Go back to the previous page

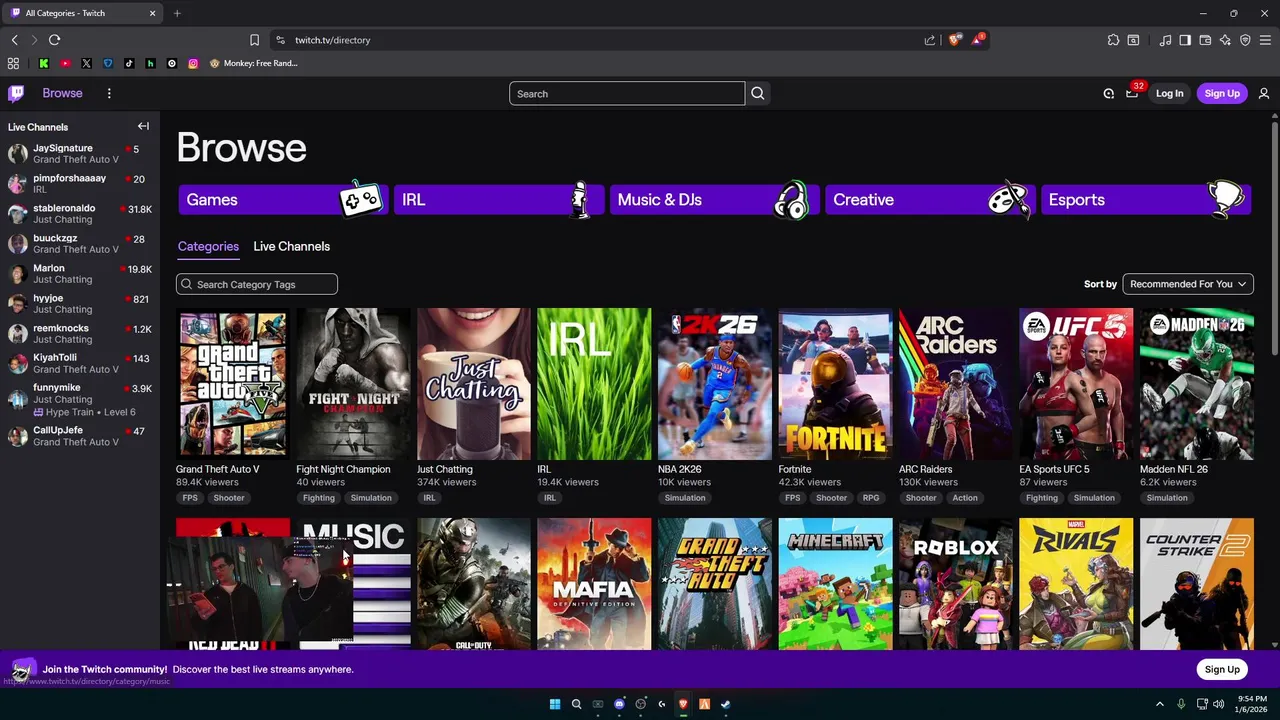(x=14, y=40)
